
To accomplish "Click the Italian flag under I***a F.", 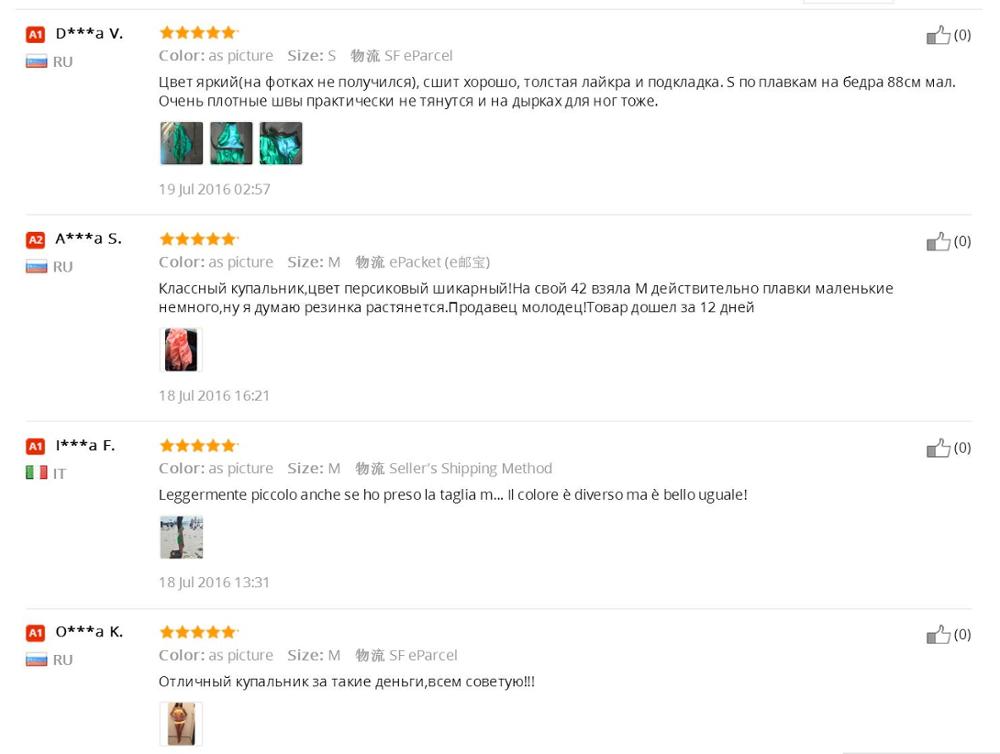I will coord(36,473).
